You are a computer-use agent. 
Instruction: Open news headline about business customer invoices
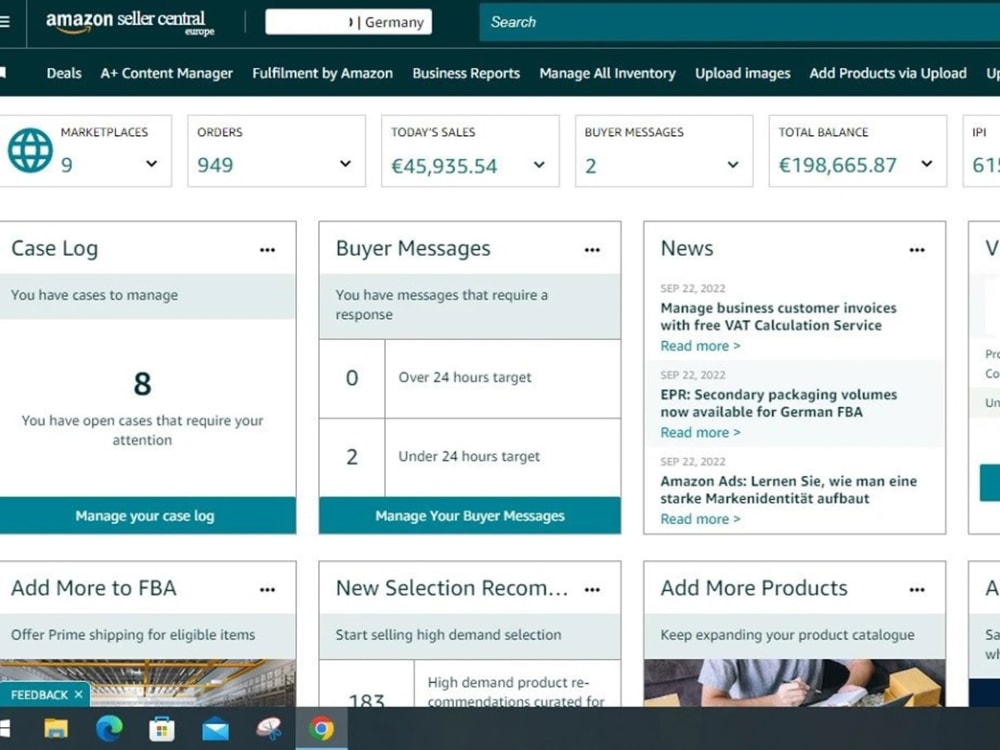[x=778, y=316]
